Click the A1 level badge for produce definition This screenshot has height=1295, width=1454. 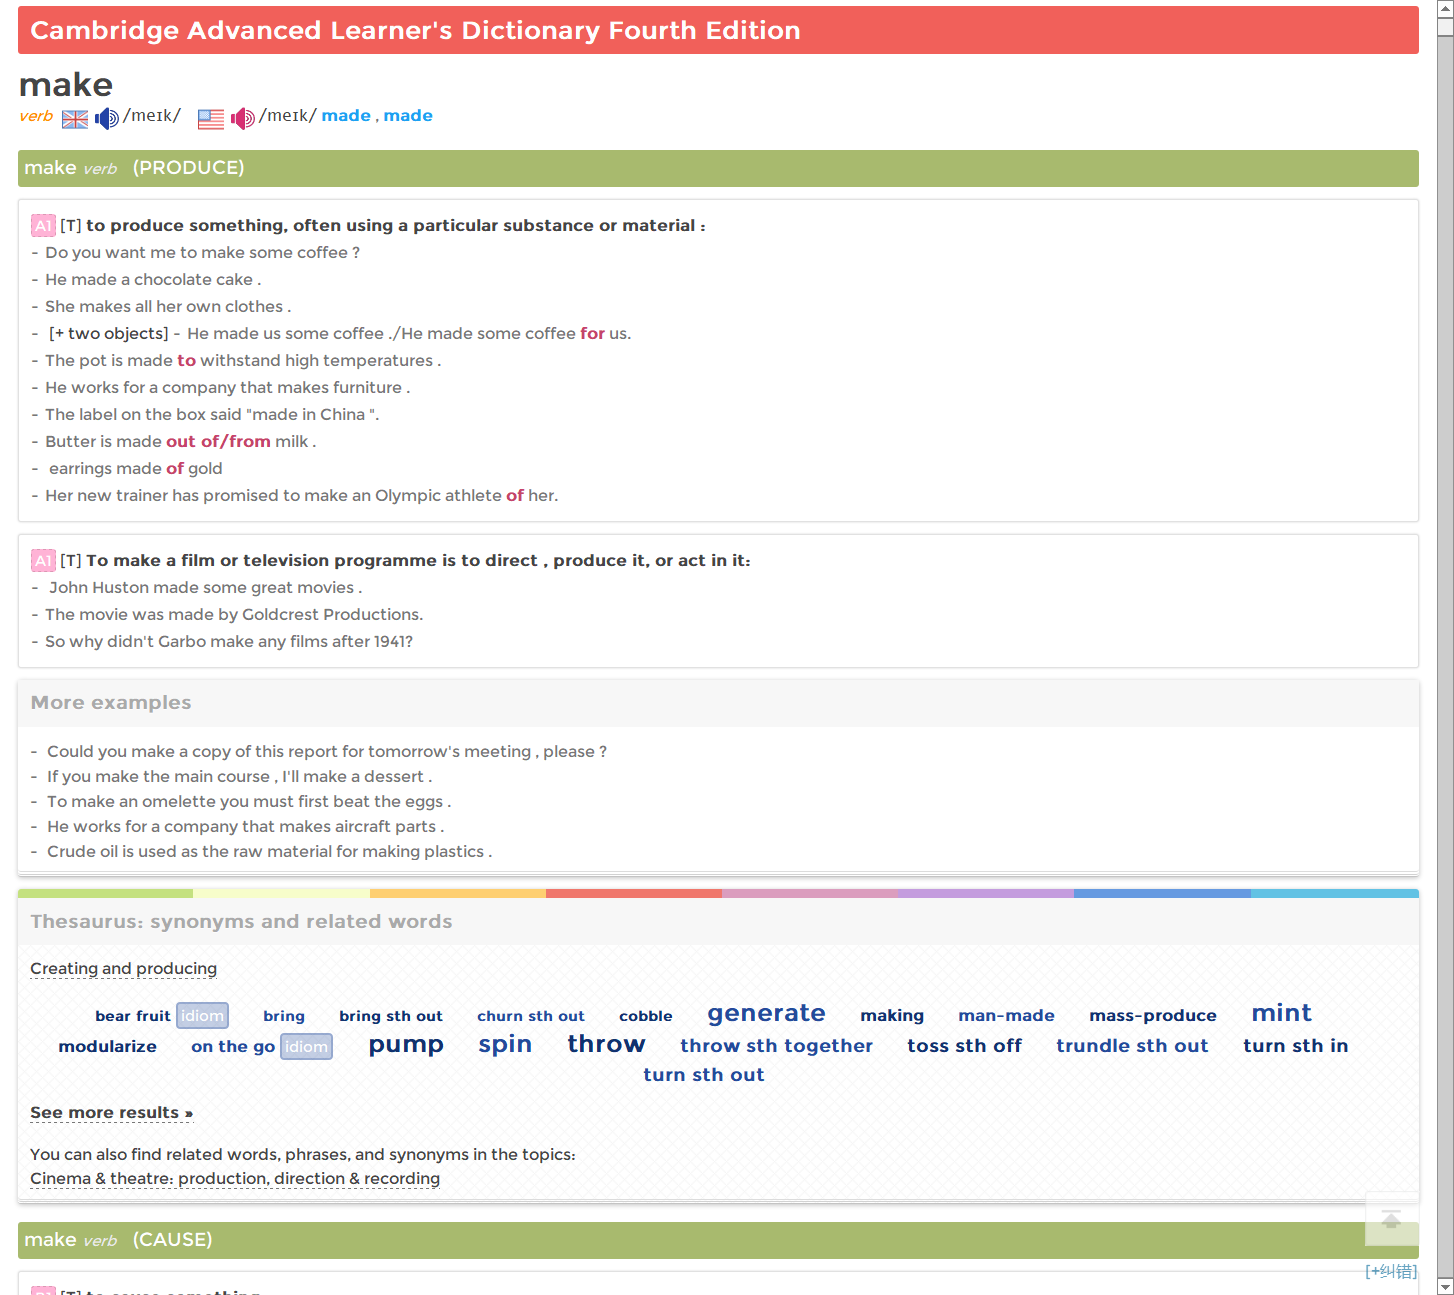point(43,226)
